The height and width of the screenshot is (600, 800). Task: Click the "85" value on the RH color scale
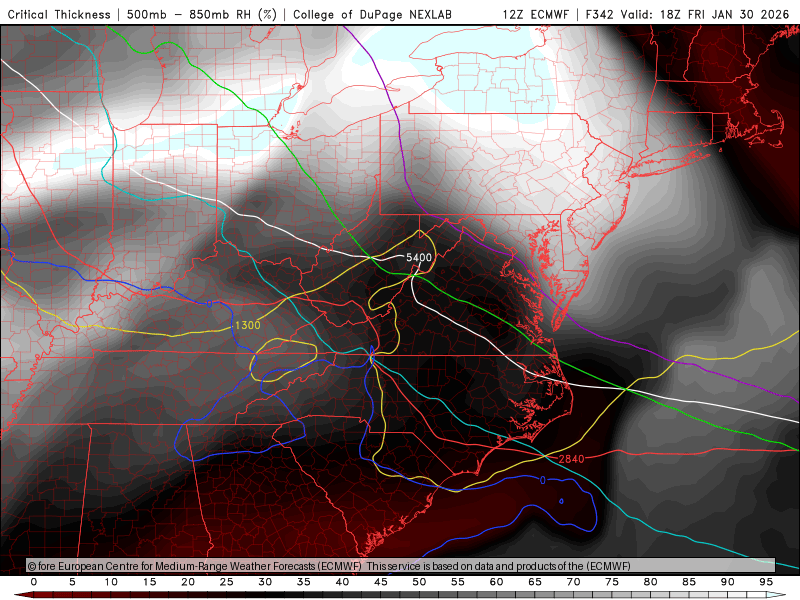[689, 582]
